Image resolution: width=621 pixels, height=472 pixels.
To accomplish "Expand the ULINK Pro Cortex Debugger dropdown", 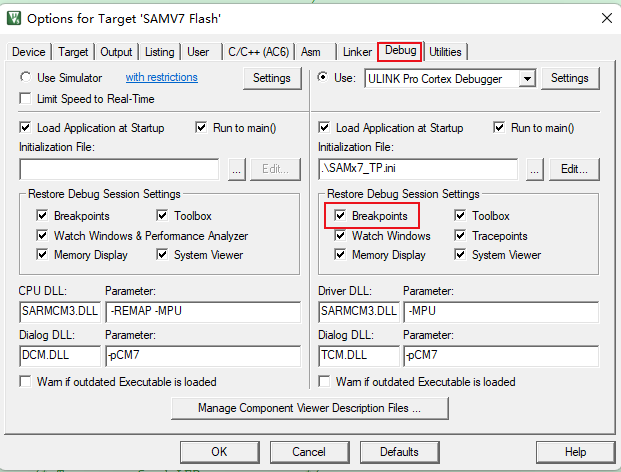I will tap(527, 78).
